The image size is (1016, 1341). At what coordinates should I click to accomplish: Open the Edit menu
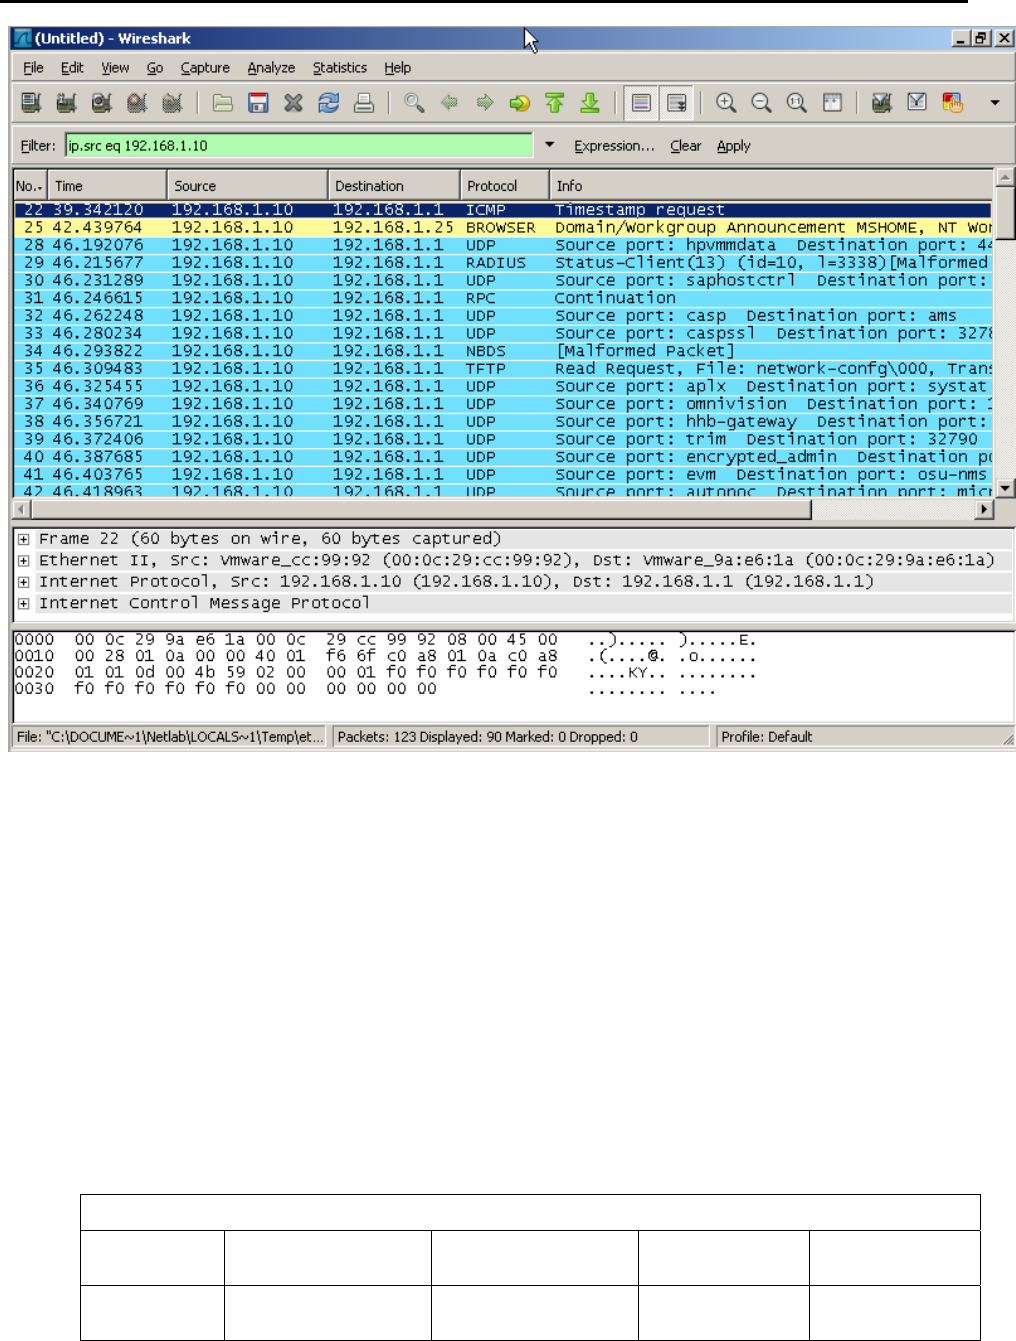[x=72, y=67]
